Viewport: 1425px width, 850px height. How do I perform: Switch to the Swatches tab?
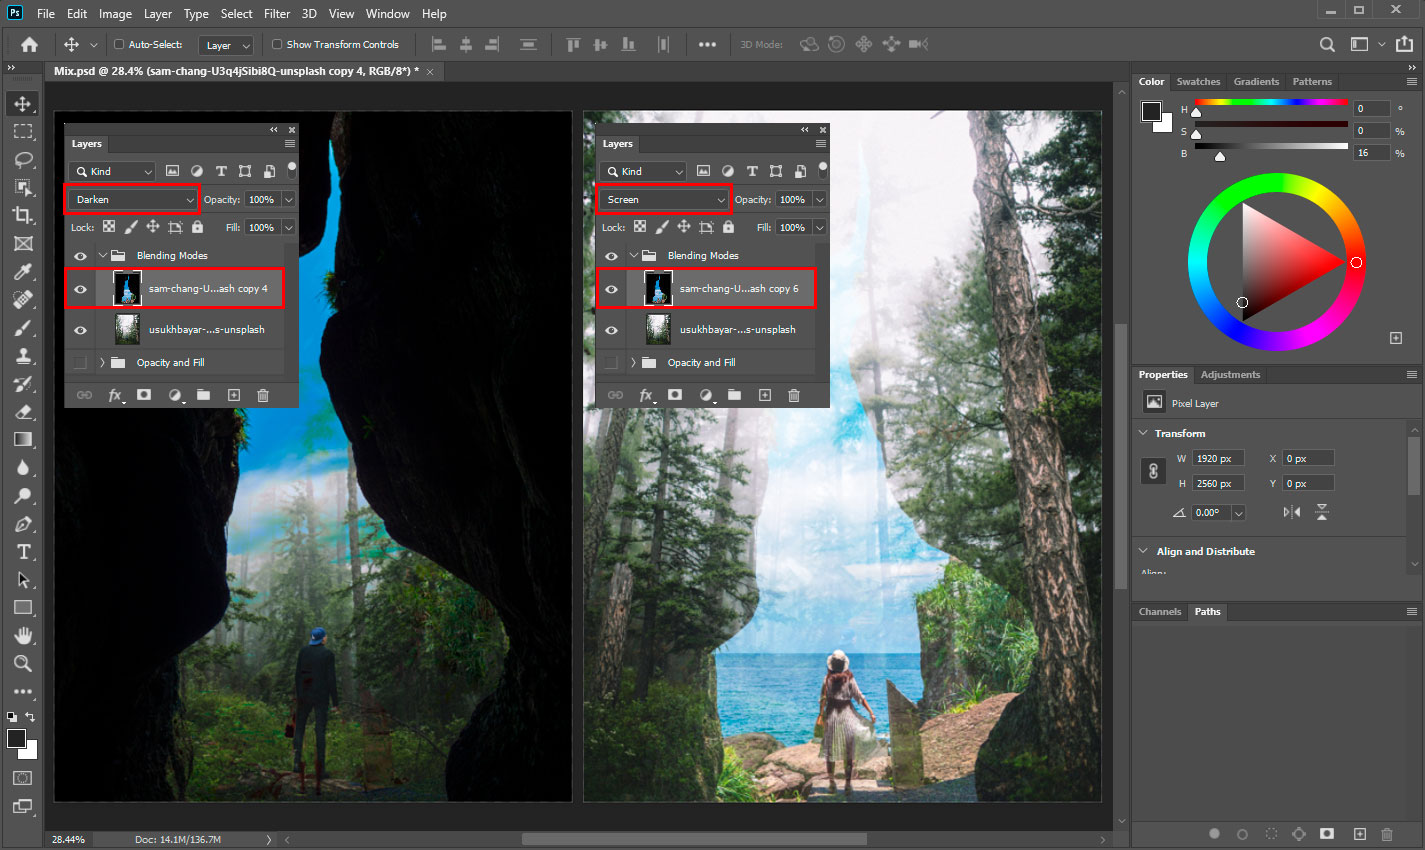1198,81
